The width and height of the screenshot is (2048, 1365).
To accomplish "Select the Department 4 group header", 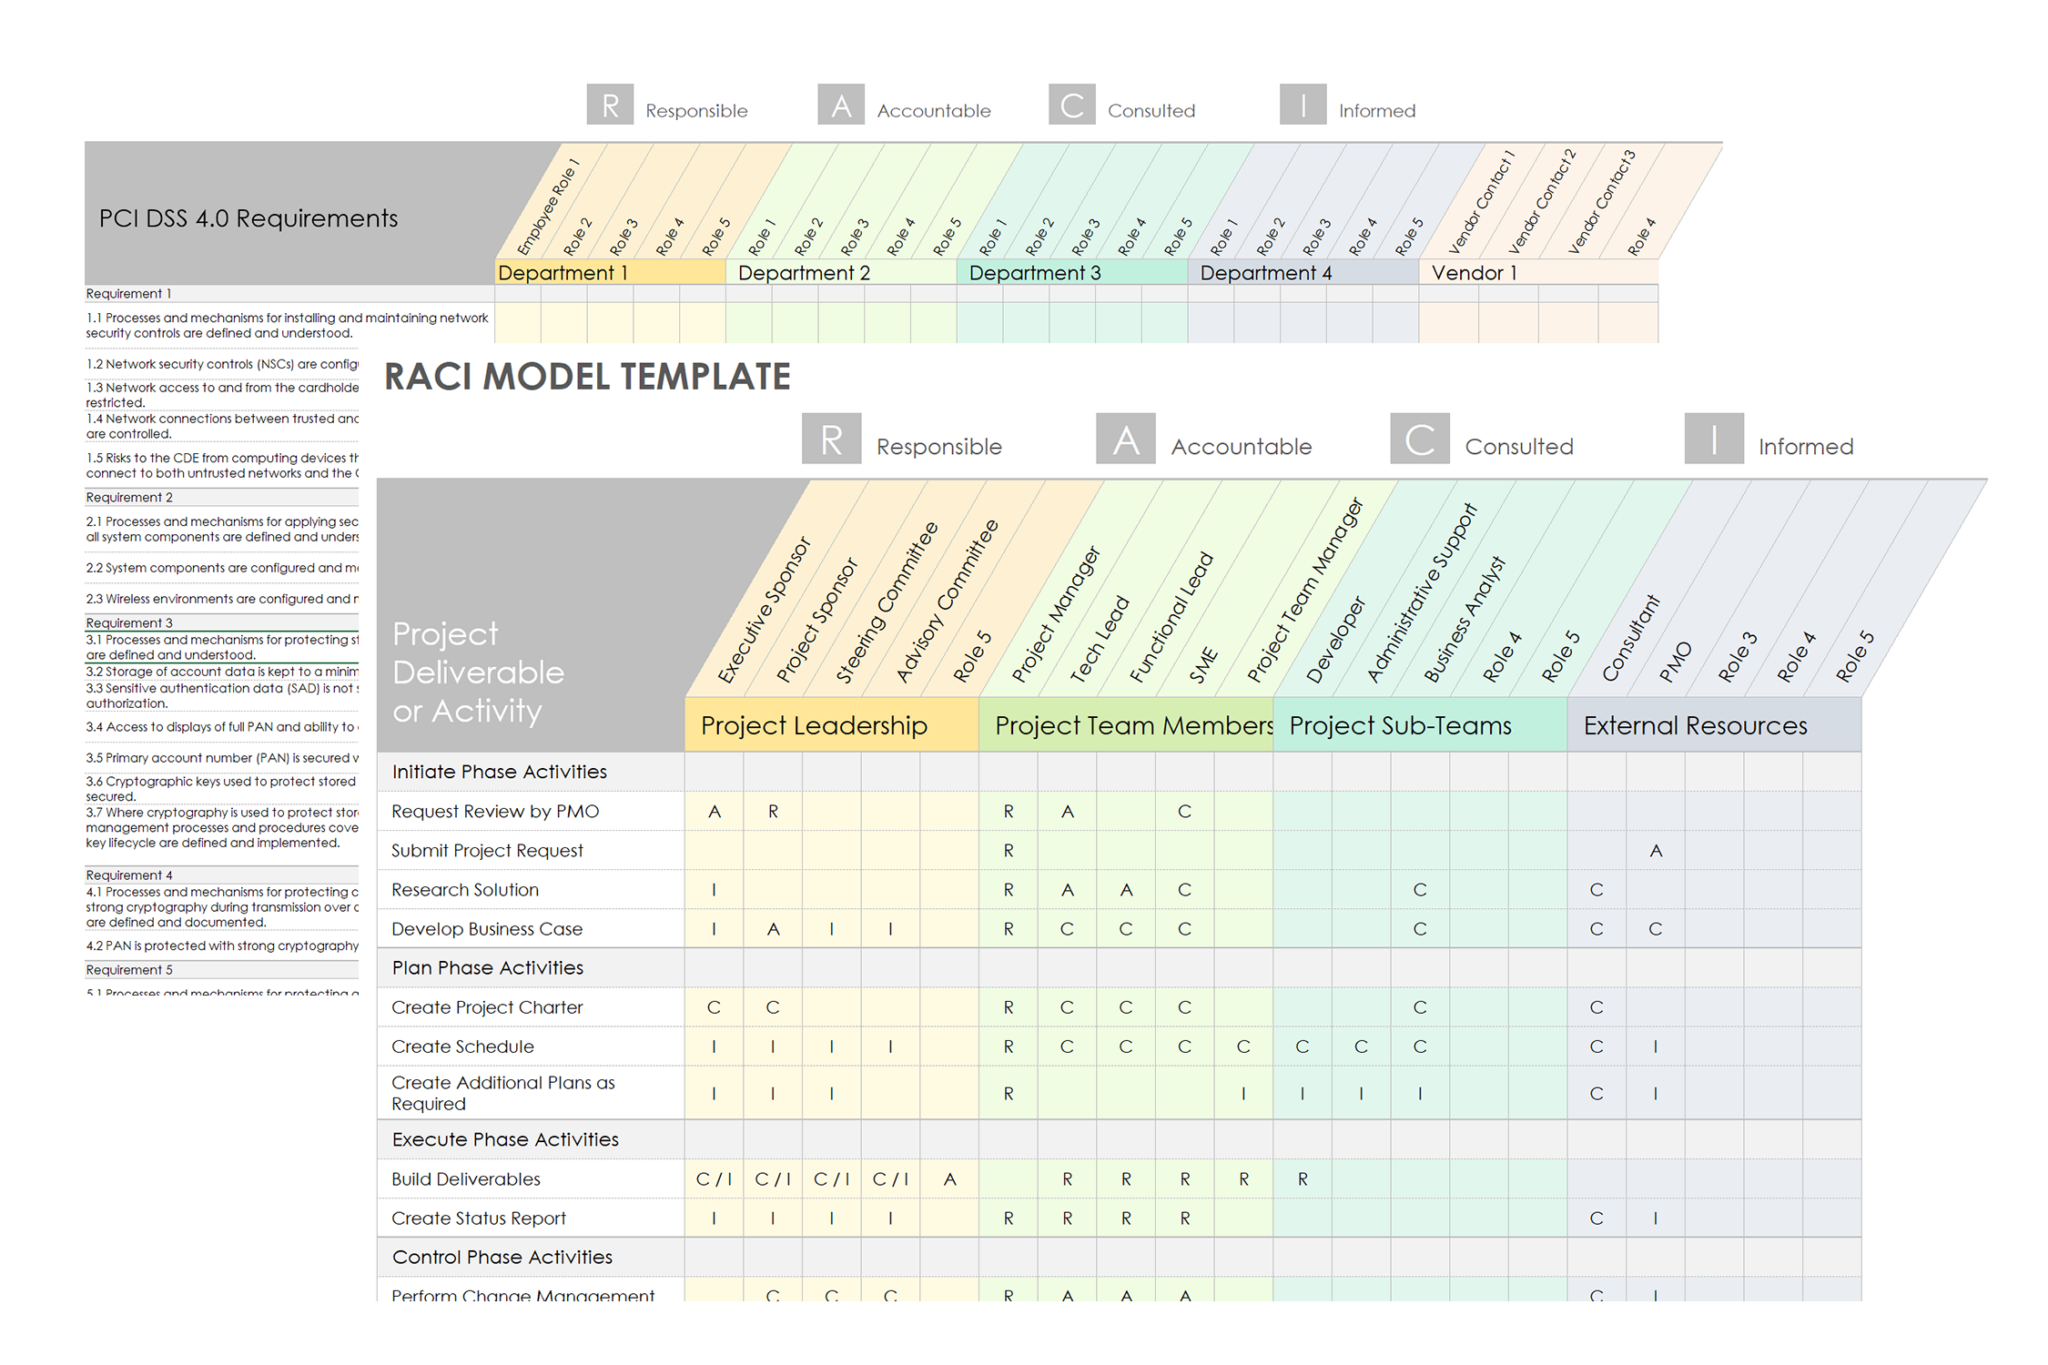I will point(1303,272).
